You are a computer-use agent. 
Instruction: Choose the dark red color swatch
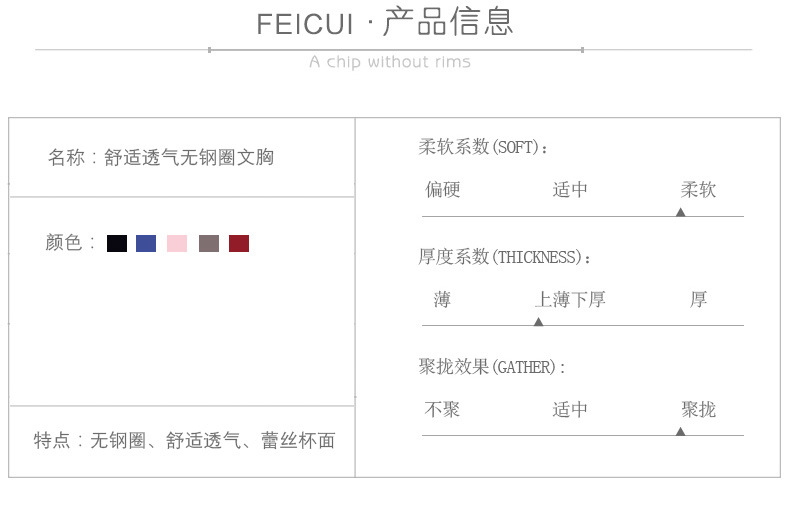point(239,243)
